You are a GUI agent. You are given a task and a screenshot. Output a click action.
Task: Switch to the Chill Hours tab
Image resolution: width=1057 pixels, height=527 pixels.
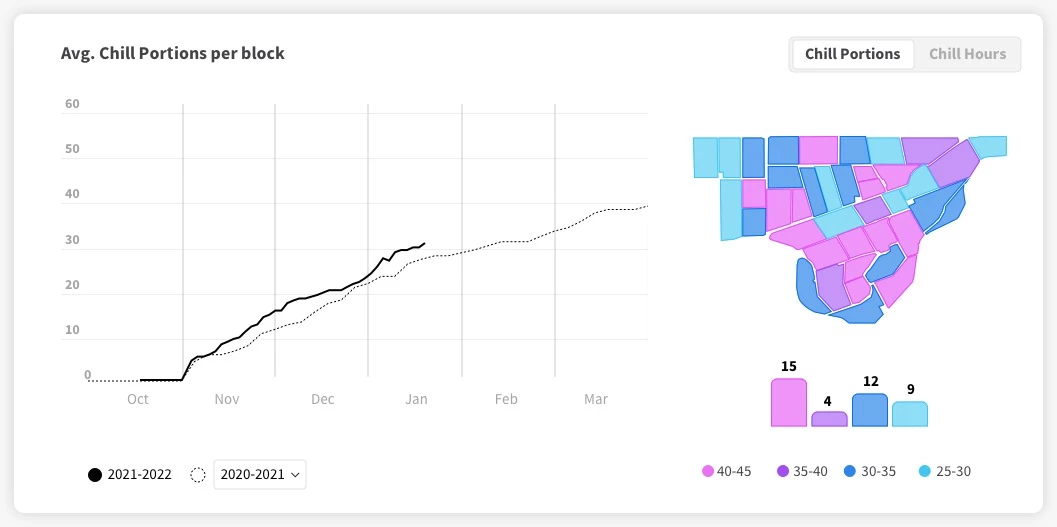[967, 54]
